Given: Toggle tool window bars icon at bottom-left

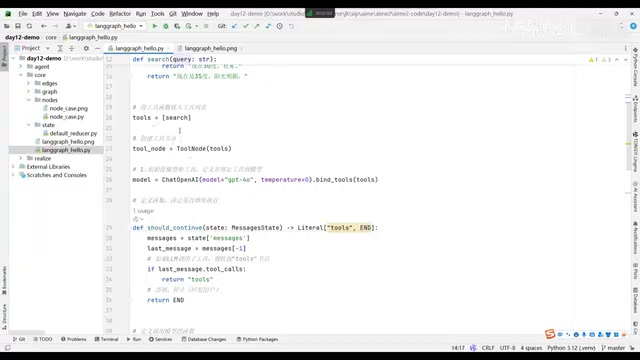Looking at the screenshot, I should [7, 348].
